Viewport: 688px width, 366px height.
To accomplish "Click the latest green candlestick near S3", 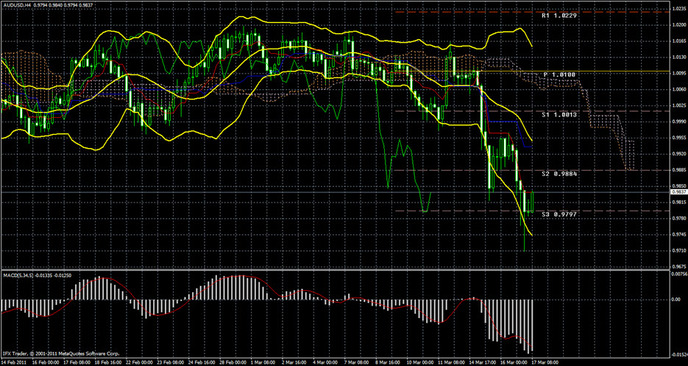I will 532,202.
